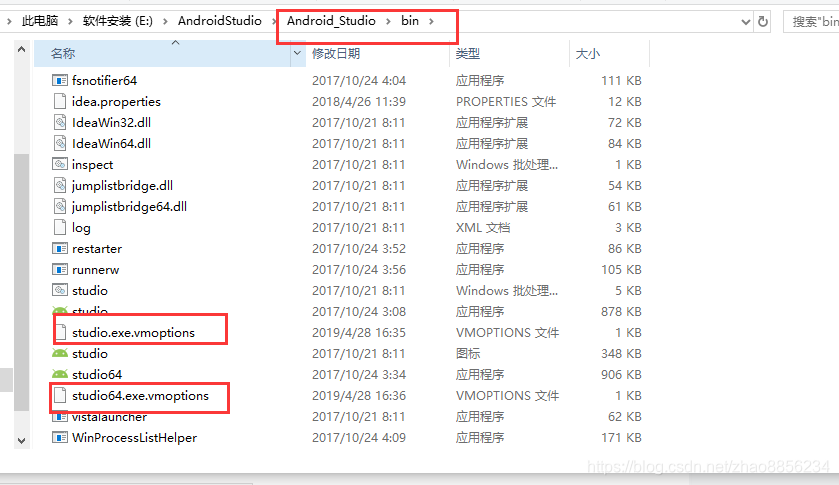Click the IdeaWin32.dll file icon

point(60,122)
